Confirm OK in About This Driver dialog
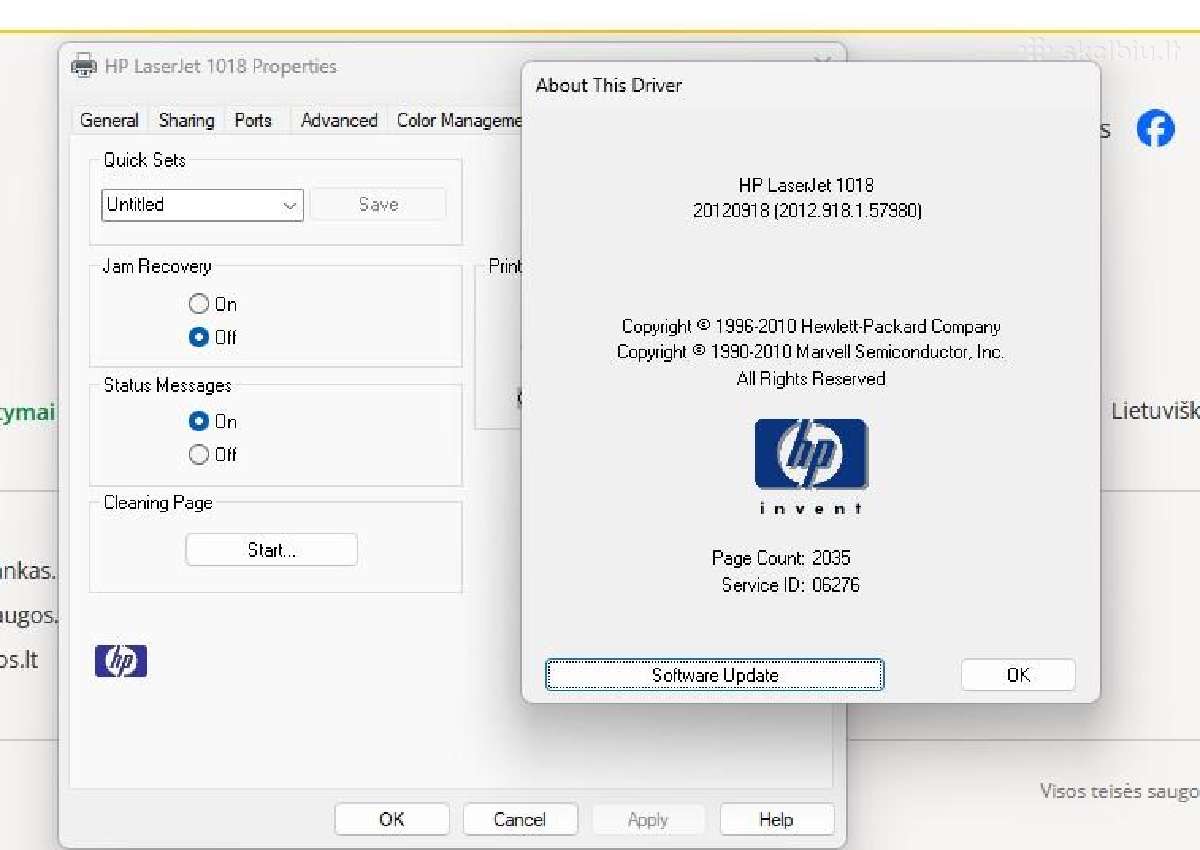The height and width of the screenshot is (850, 1200). [x=1018, y=675]
